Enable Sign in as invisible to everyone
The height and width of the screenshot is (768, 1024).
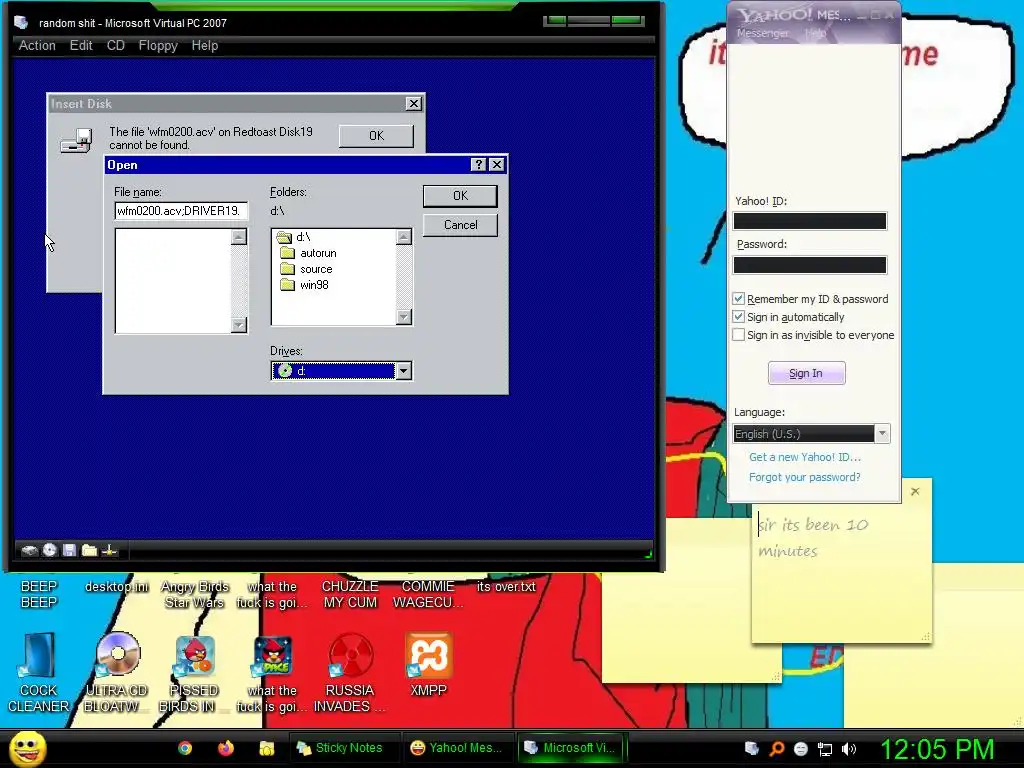pos(739,335)
